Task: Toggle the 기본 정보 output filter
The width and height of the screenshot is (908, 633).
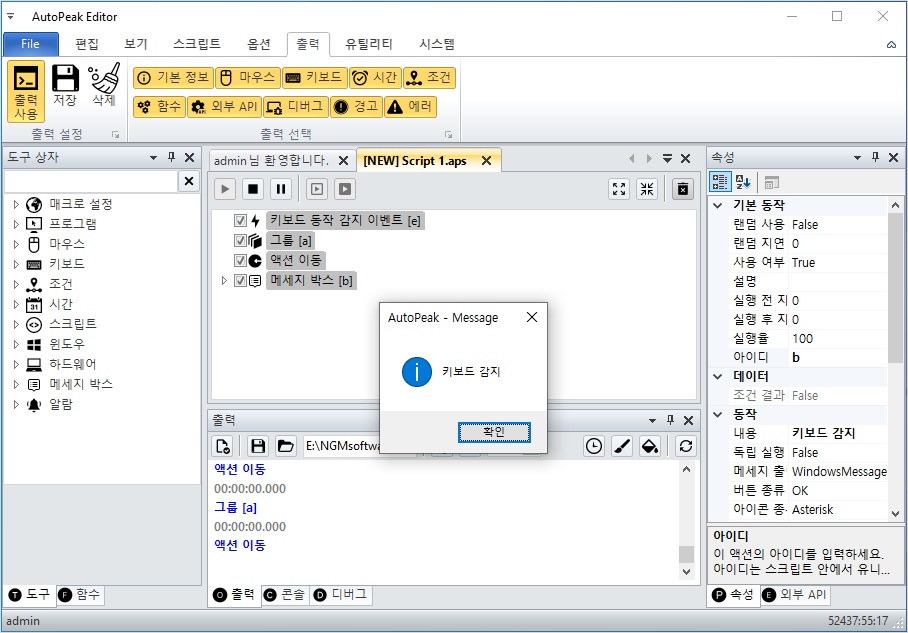Action: [x=173, y=78]
